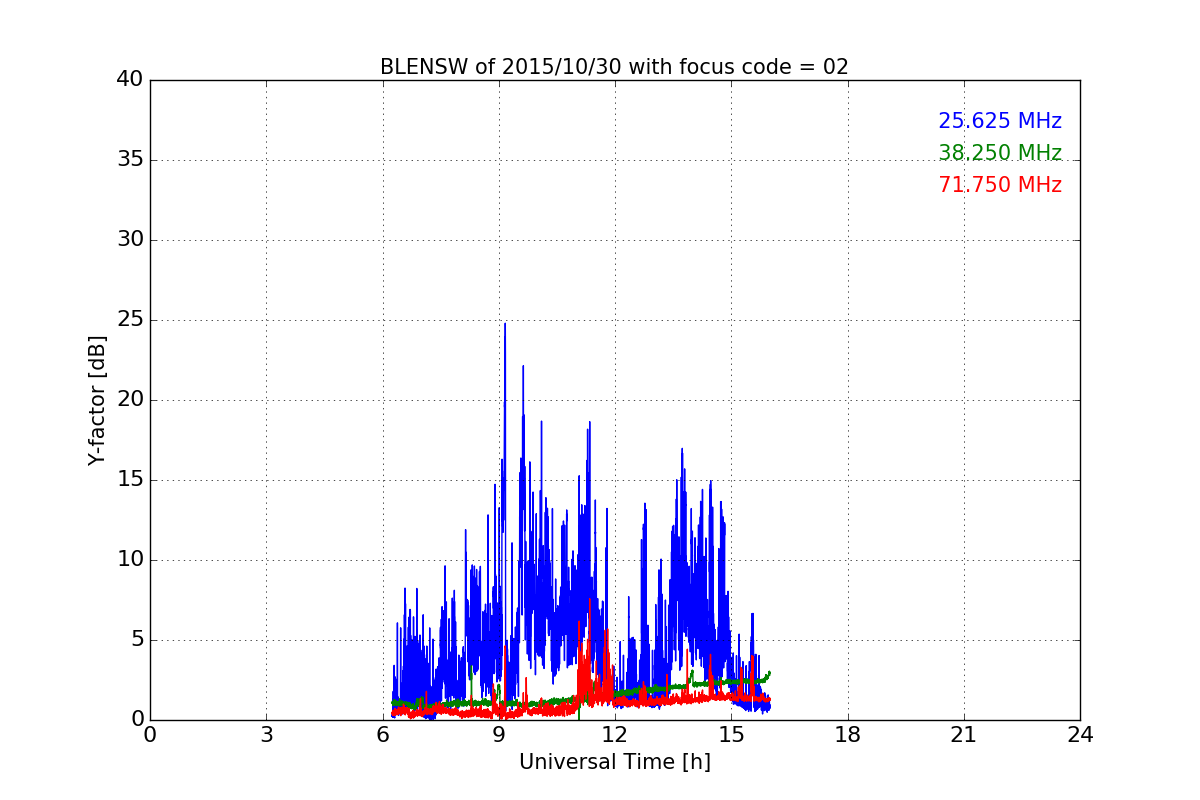Click the y-axis tick label '35'
This screenshot has width=1200, height=800.
click(x=130, y=160)
